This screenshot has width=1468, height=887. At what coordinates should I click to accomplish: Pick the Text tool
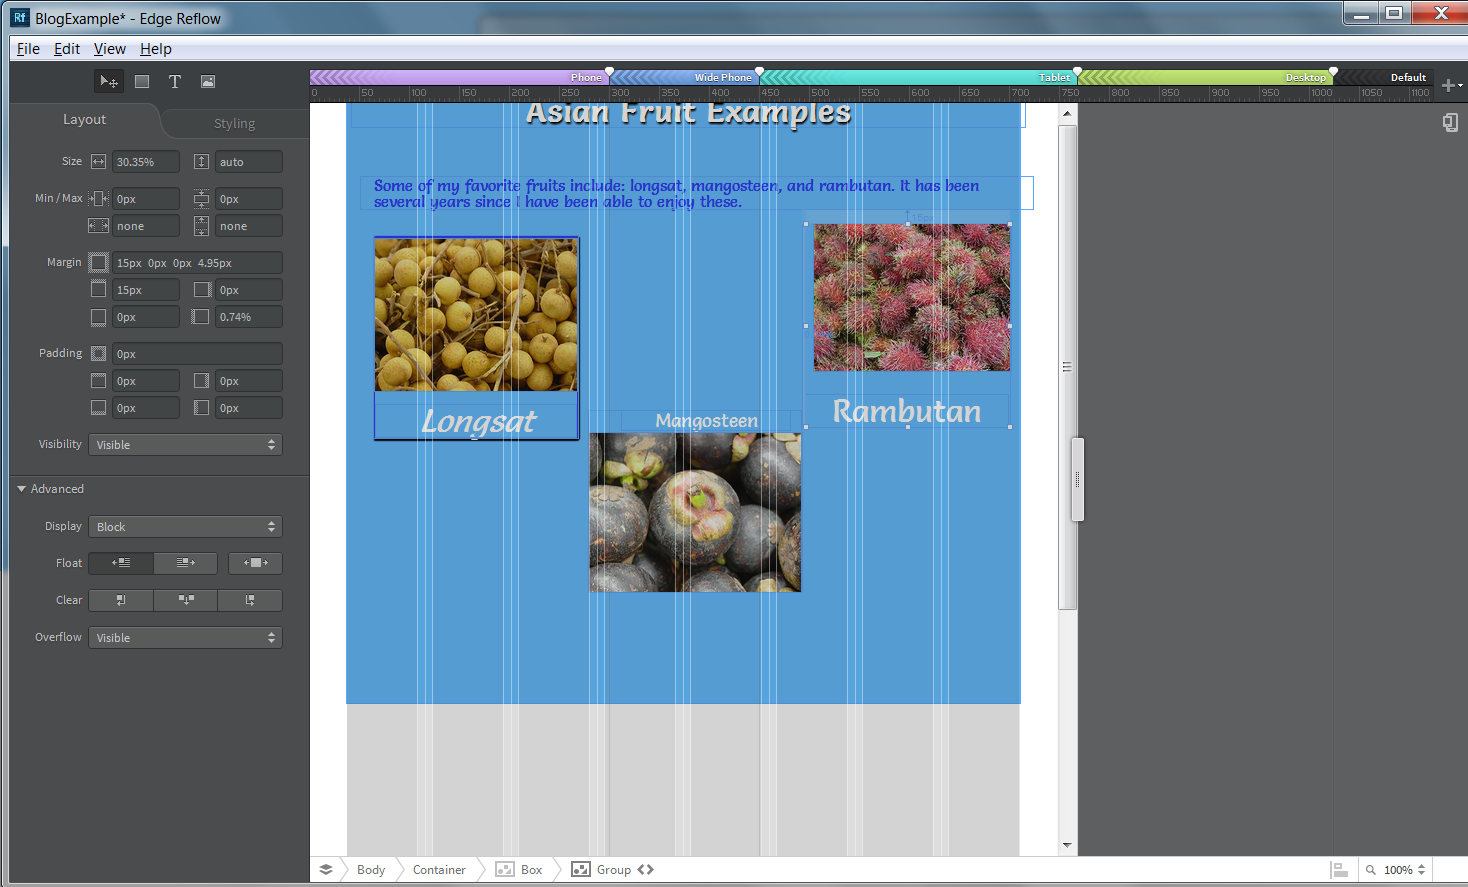175,81
